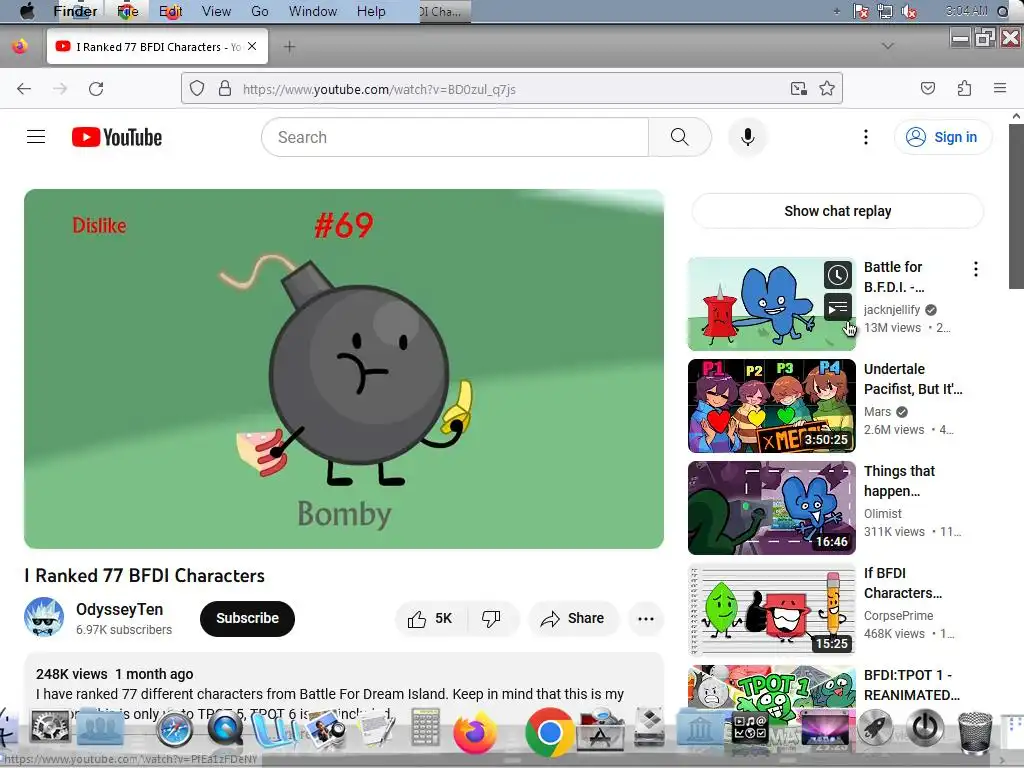This screenshot has width=1024, height=768.
Task: Click the Subscribe button
Action: (x=248, y=618)
